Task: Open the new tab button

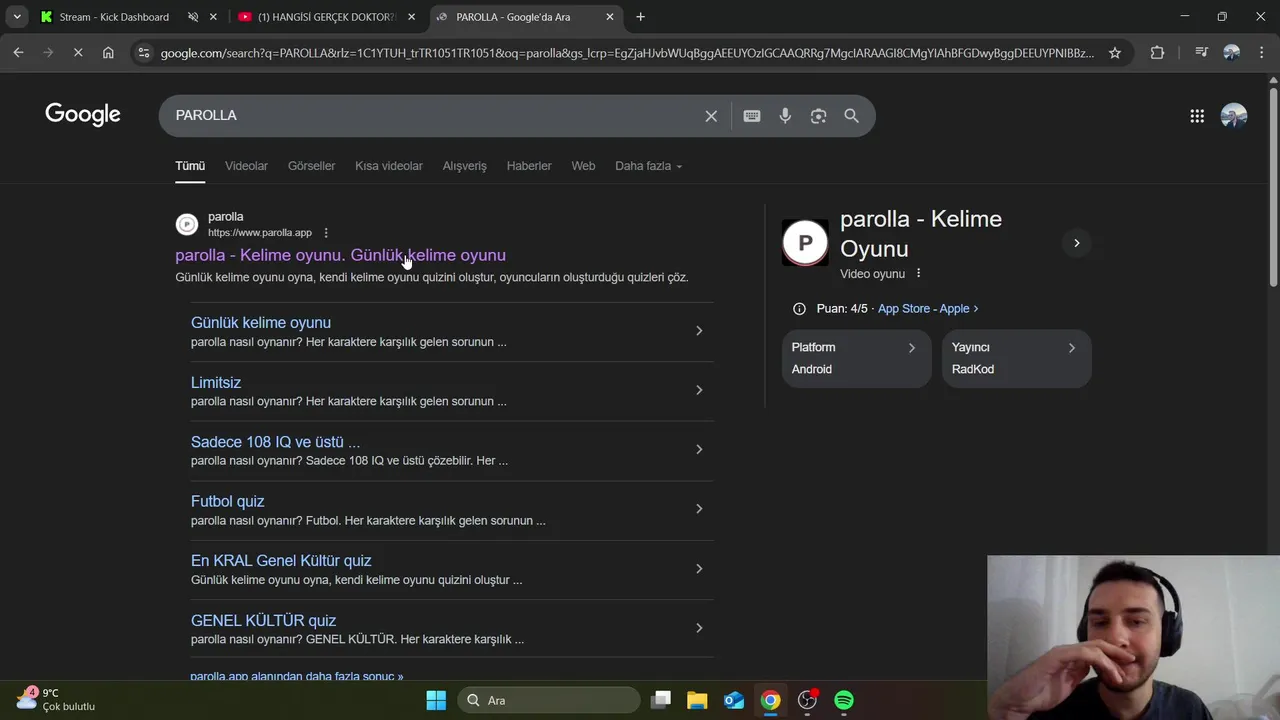Action: click(x=640, y=17)
